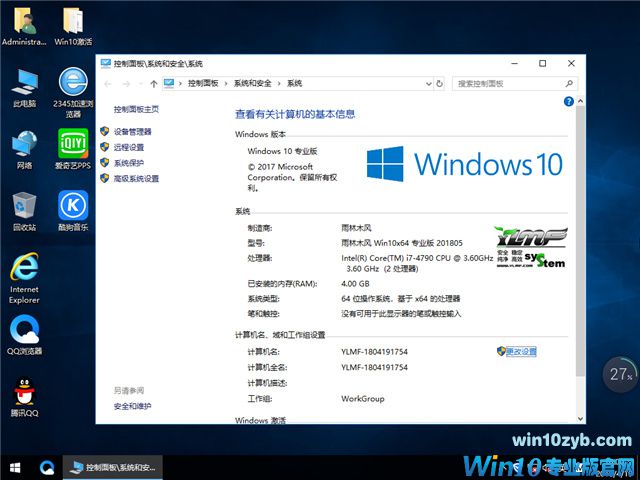Click the forward navigation arrow
The image size is (640, 480).
pos(126,84)
